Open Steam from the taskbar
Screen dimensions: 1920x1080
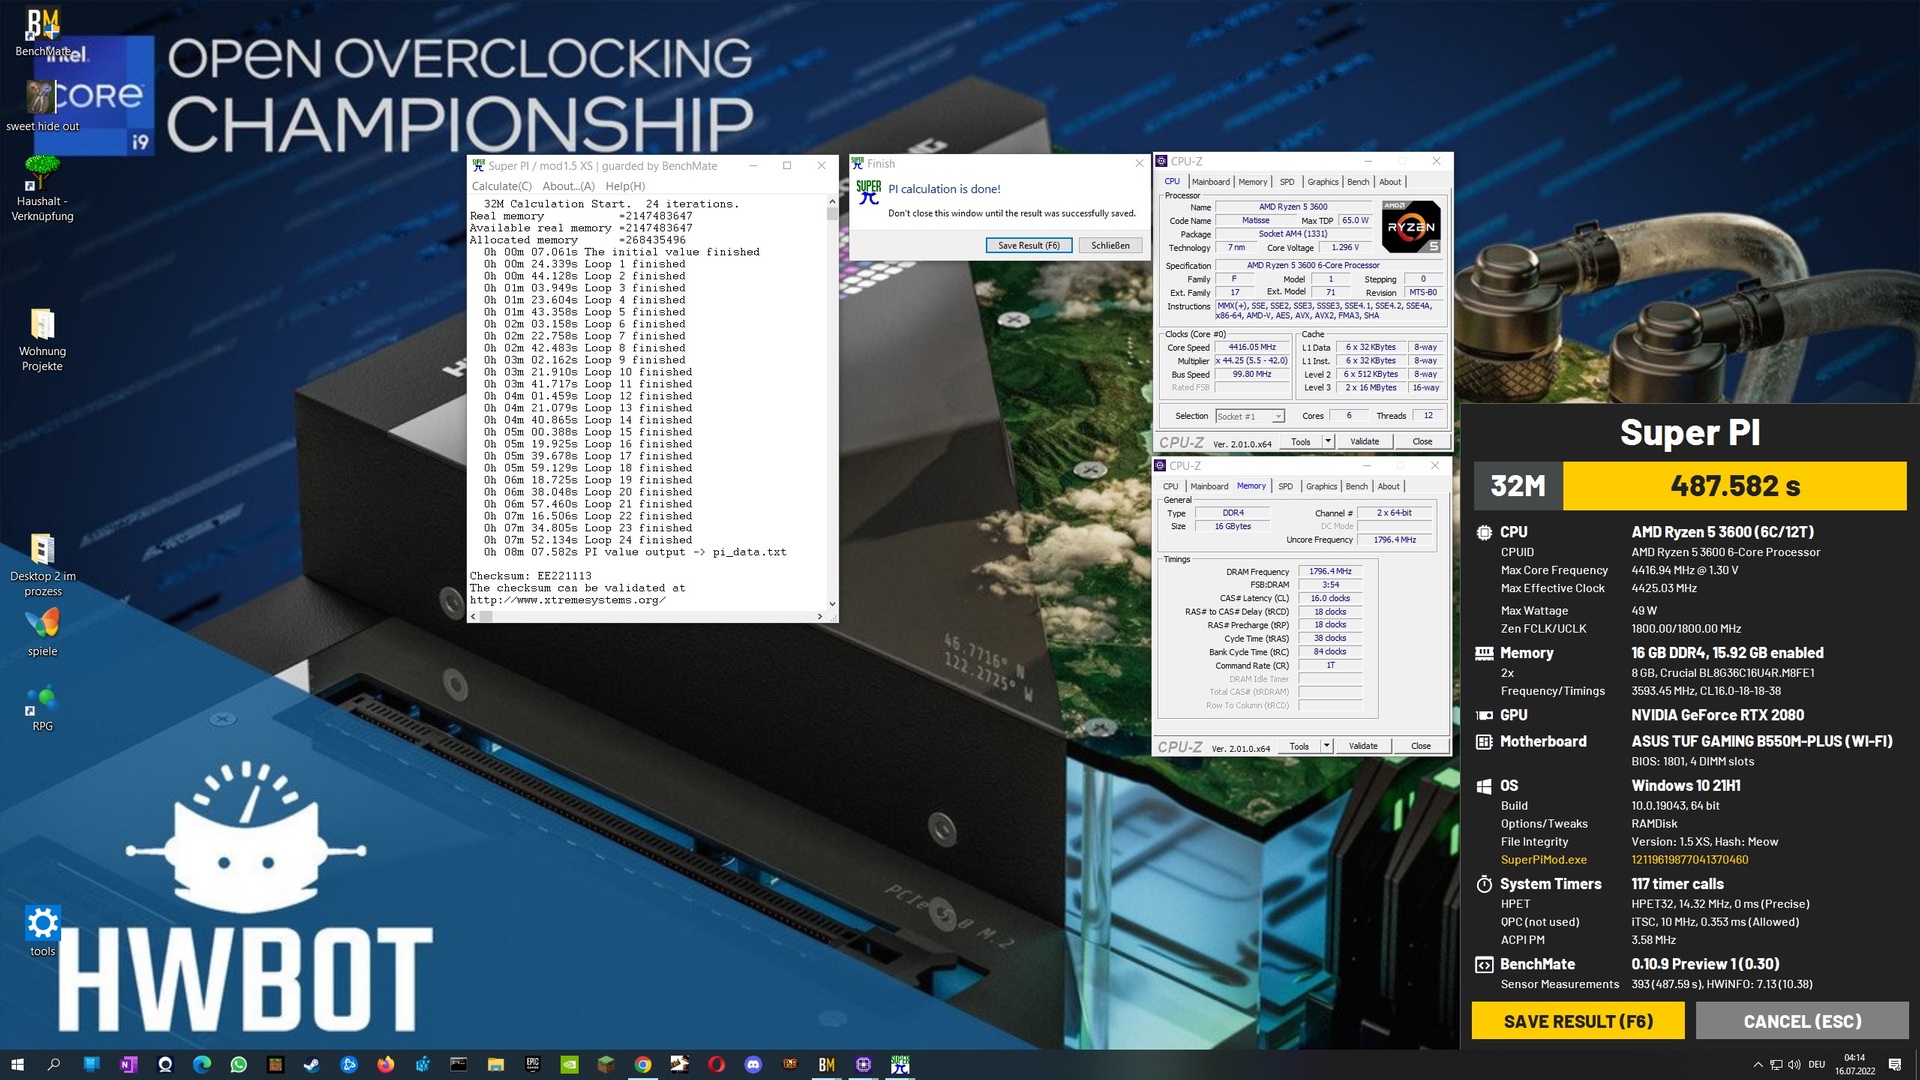click(x=312, y=1065)
